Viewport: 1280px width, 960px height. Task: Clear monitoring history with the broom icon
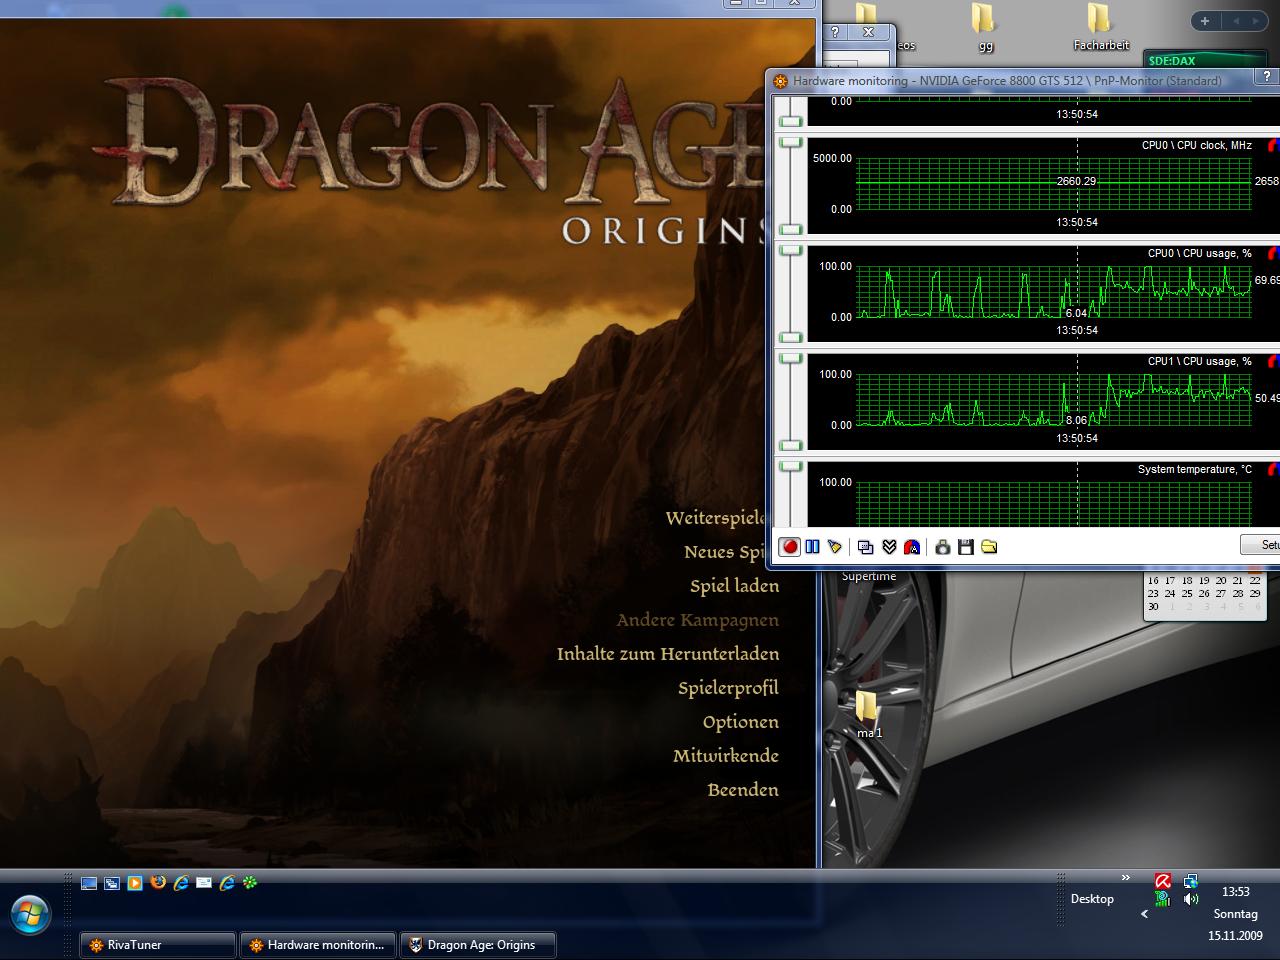click(834, 547)
